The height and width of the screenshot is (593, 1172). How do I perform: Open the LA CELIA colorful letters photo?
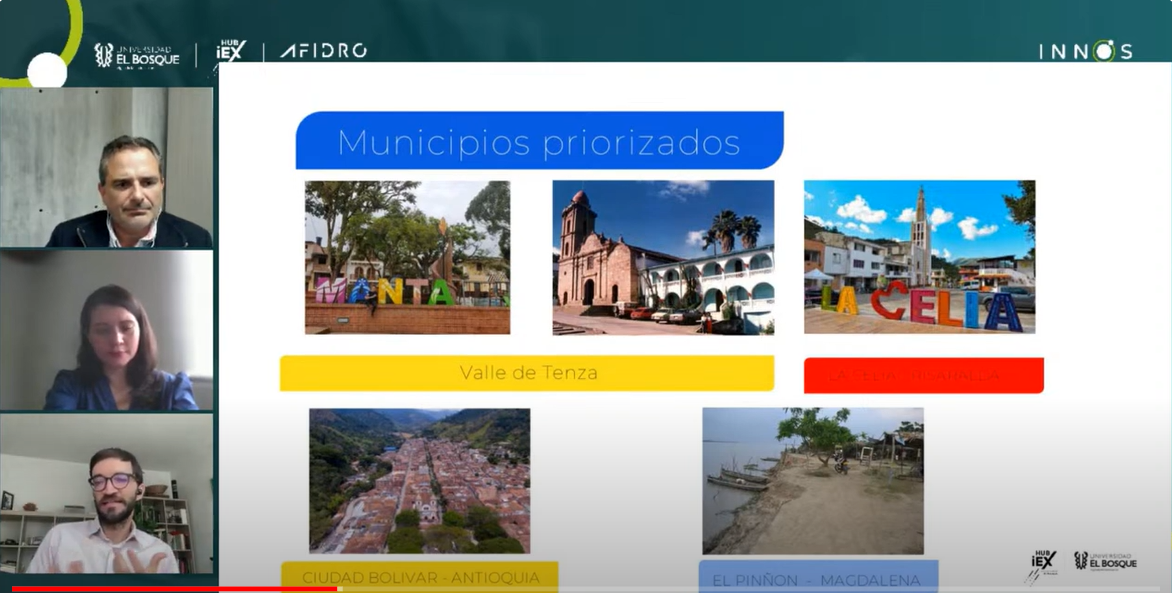(919, 256)
